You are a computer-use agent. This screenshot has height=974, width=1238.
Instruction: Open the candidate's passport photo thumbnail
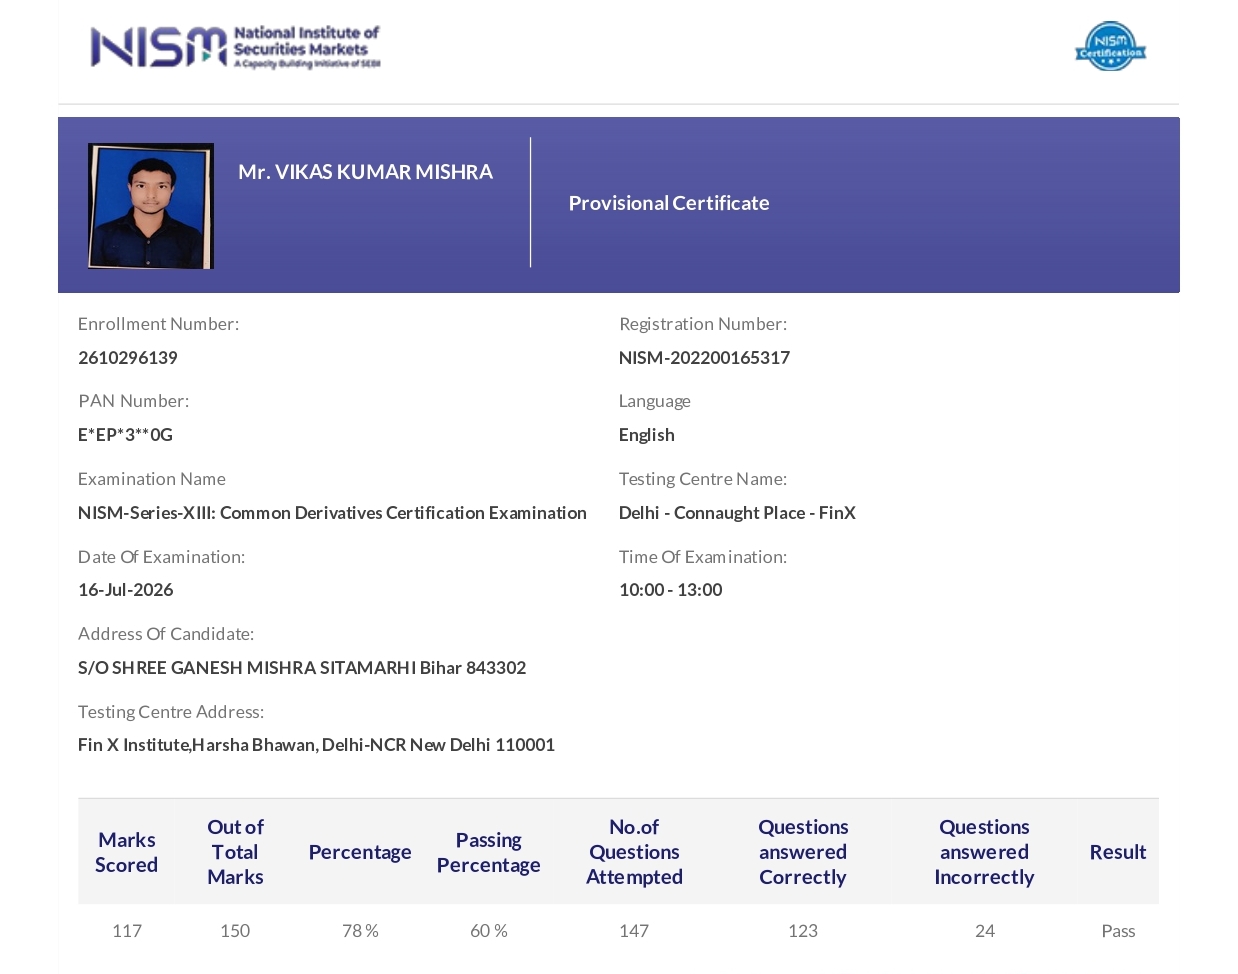pos(151,206)
